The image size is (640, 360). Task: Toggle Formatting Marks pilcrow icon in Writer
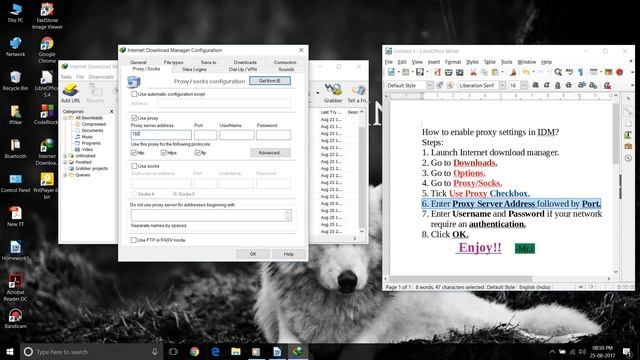pyautogui.click(x=580, y=72)
